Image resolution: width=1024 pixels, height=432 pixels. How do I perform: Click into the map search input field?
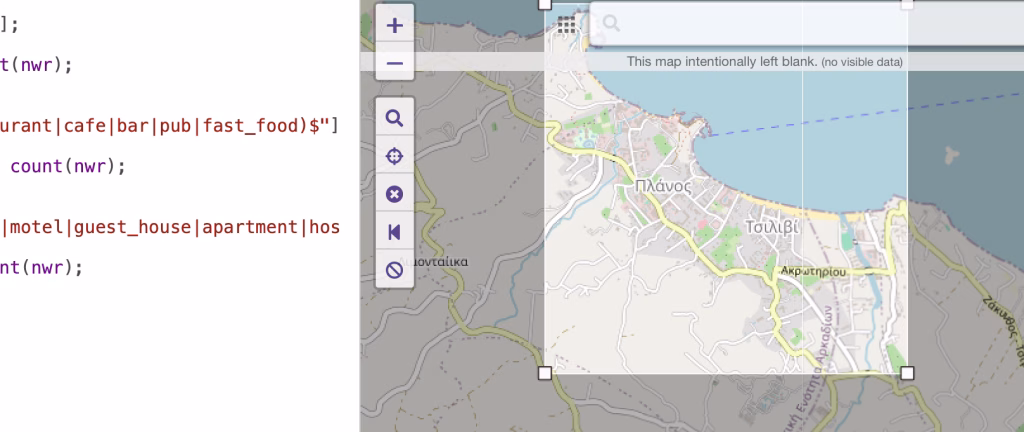pos(800,24)
